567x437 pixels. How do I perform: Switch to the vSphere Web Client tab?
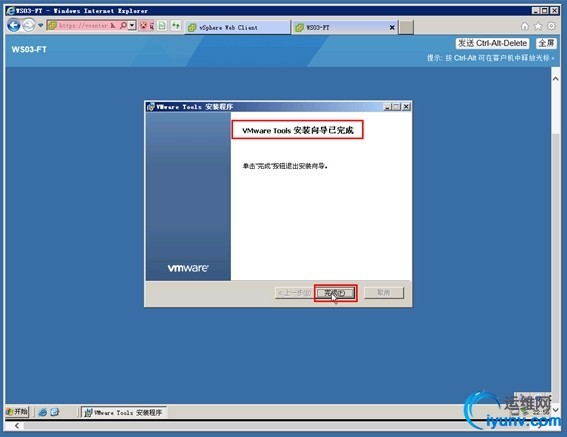[238, 27]
